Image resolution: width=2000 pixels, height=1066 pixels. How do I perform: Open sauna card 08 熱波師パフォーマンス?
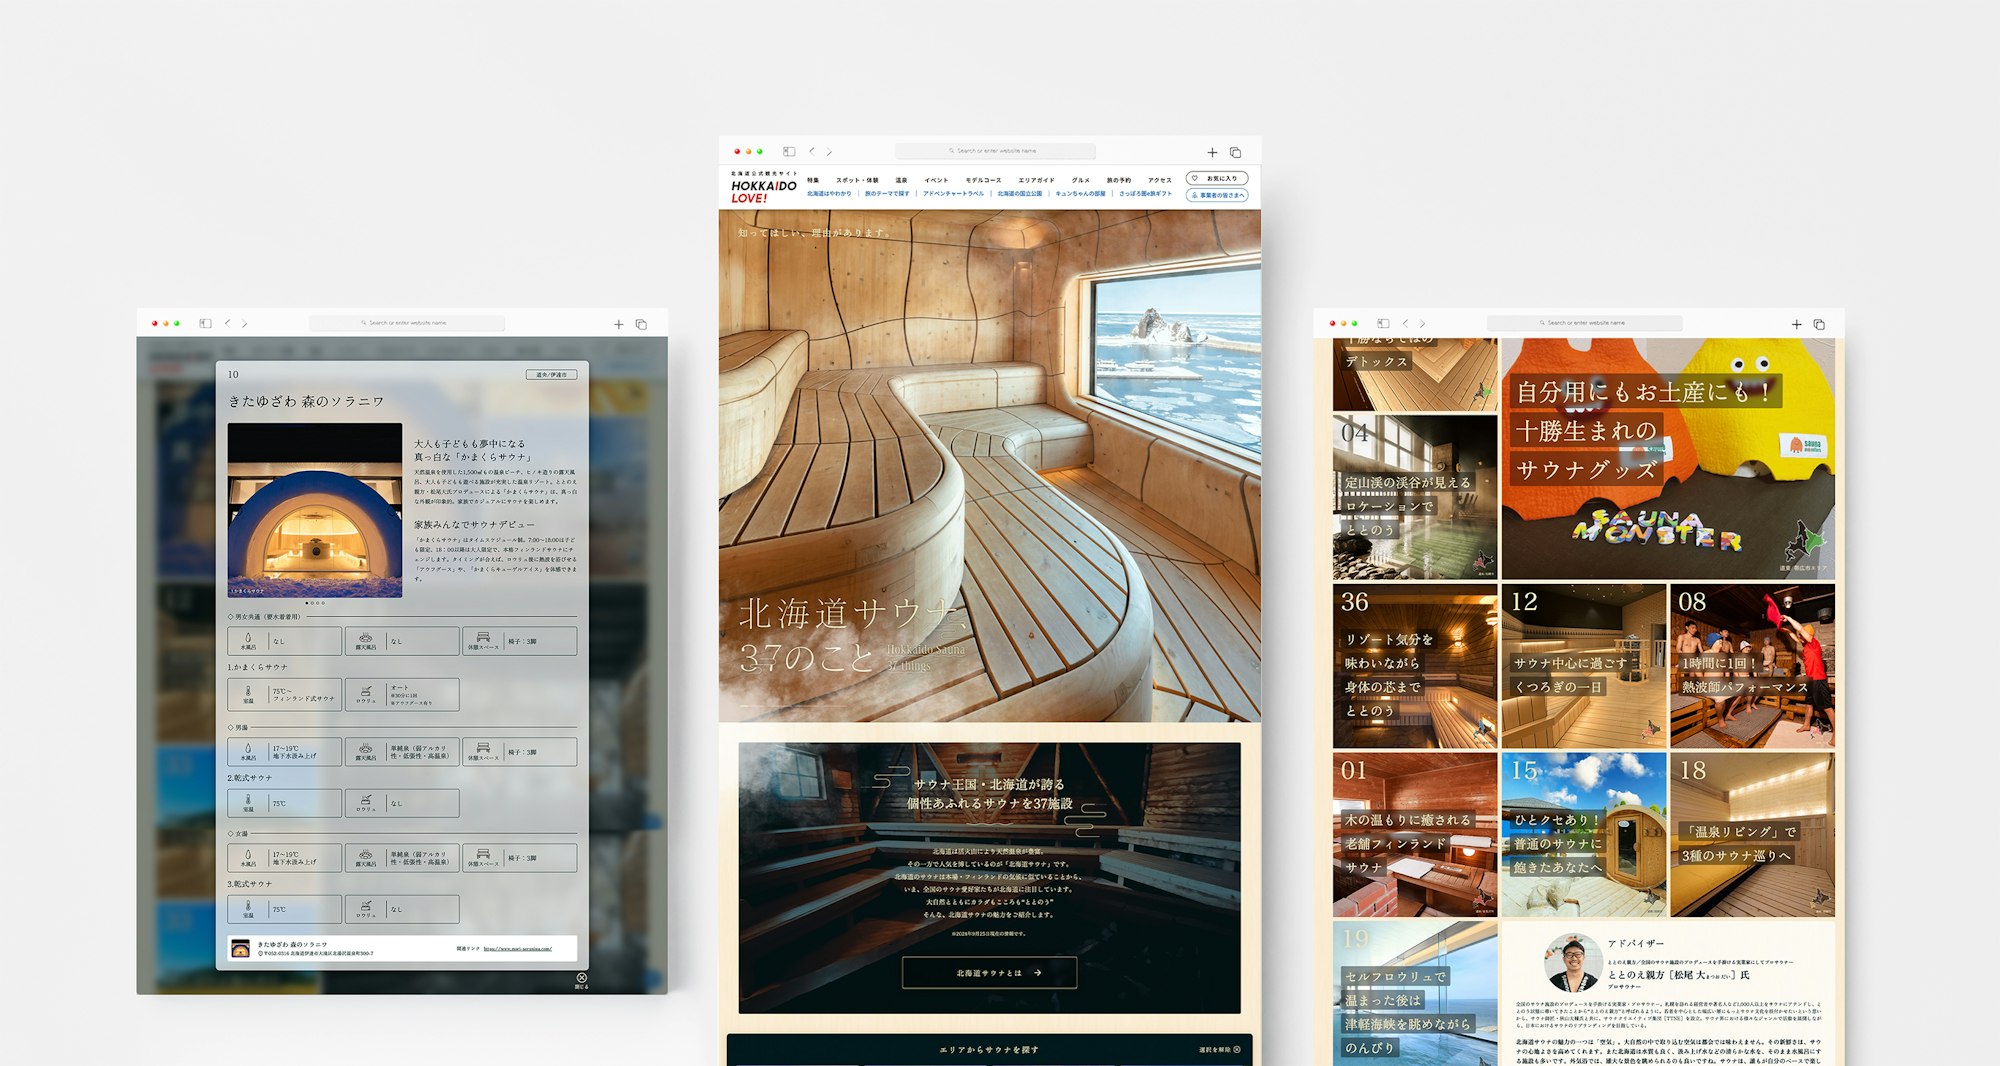(1753, 666)
